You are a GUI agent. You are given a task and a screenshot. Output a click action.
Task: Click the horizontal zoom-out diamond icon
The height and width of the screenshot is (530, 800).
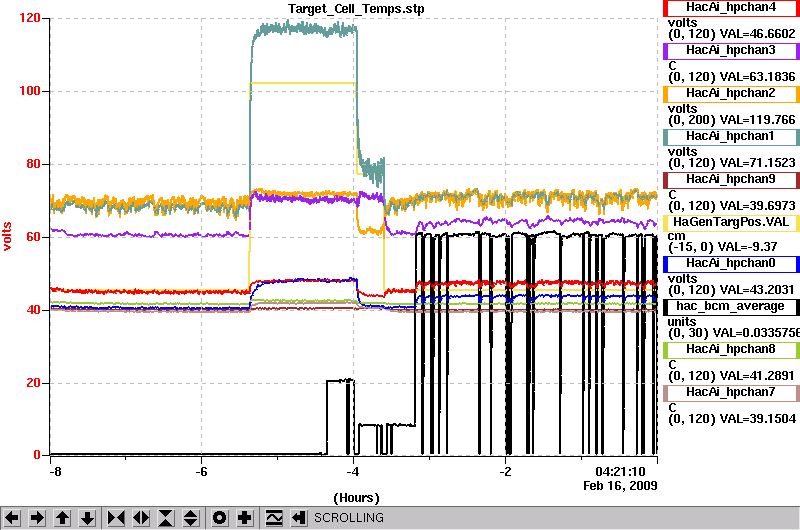click(141, 518)
